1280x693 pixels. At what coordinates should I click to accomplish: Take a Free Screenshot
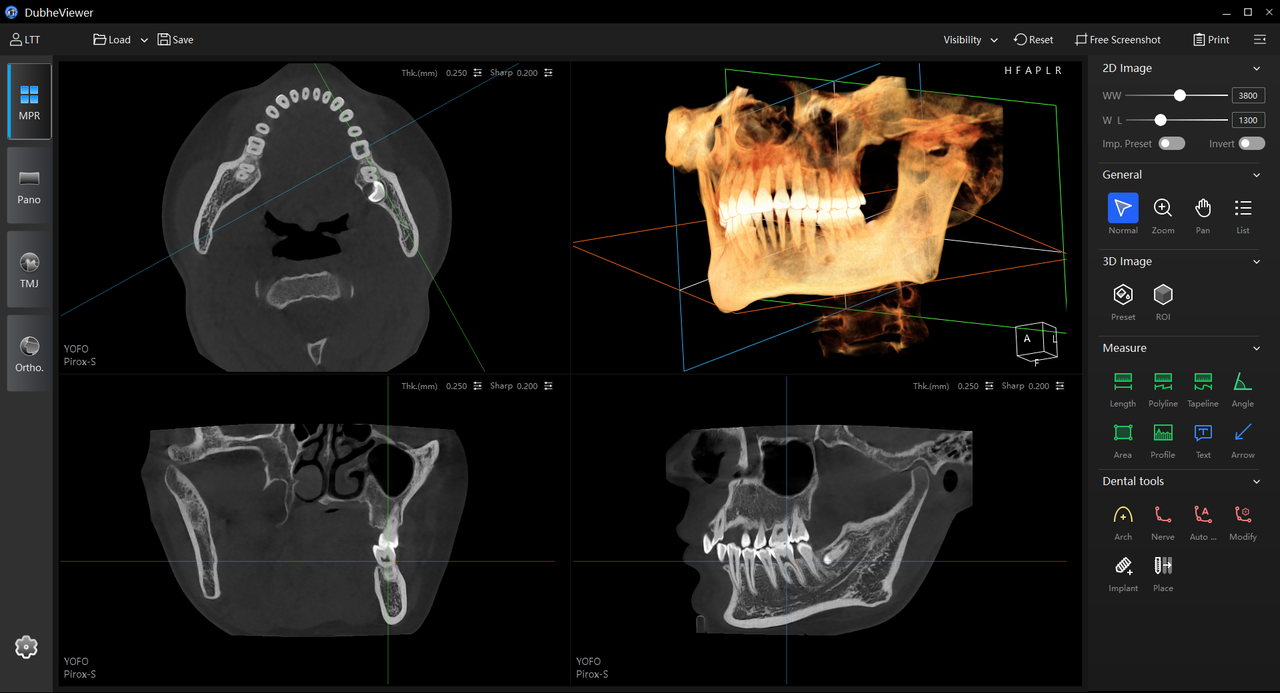point(1118,40)
